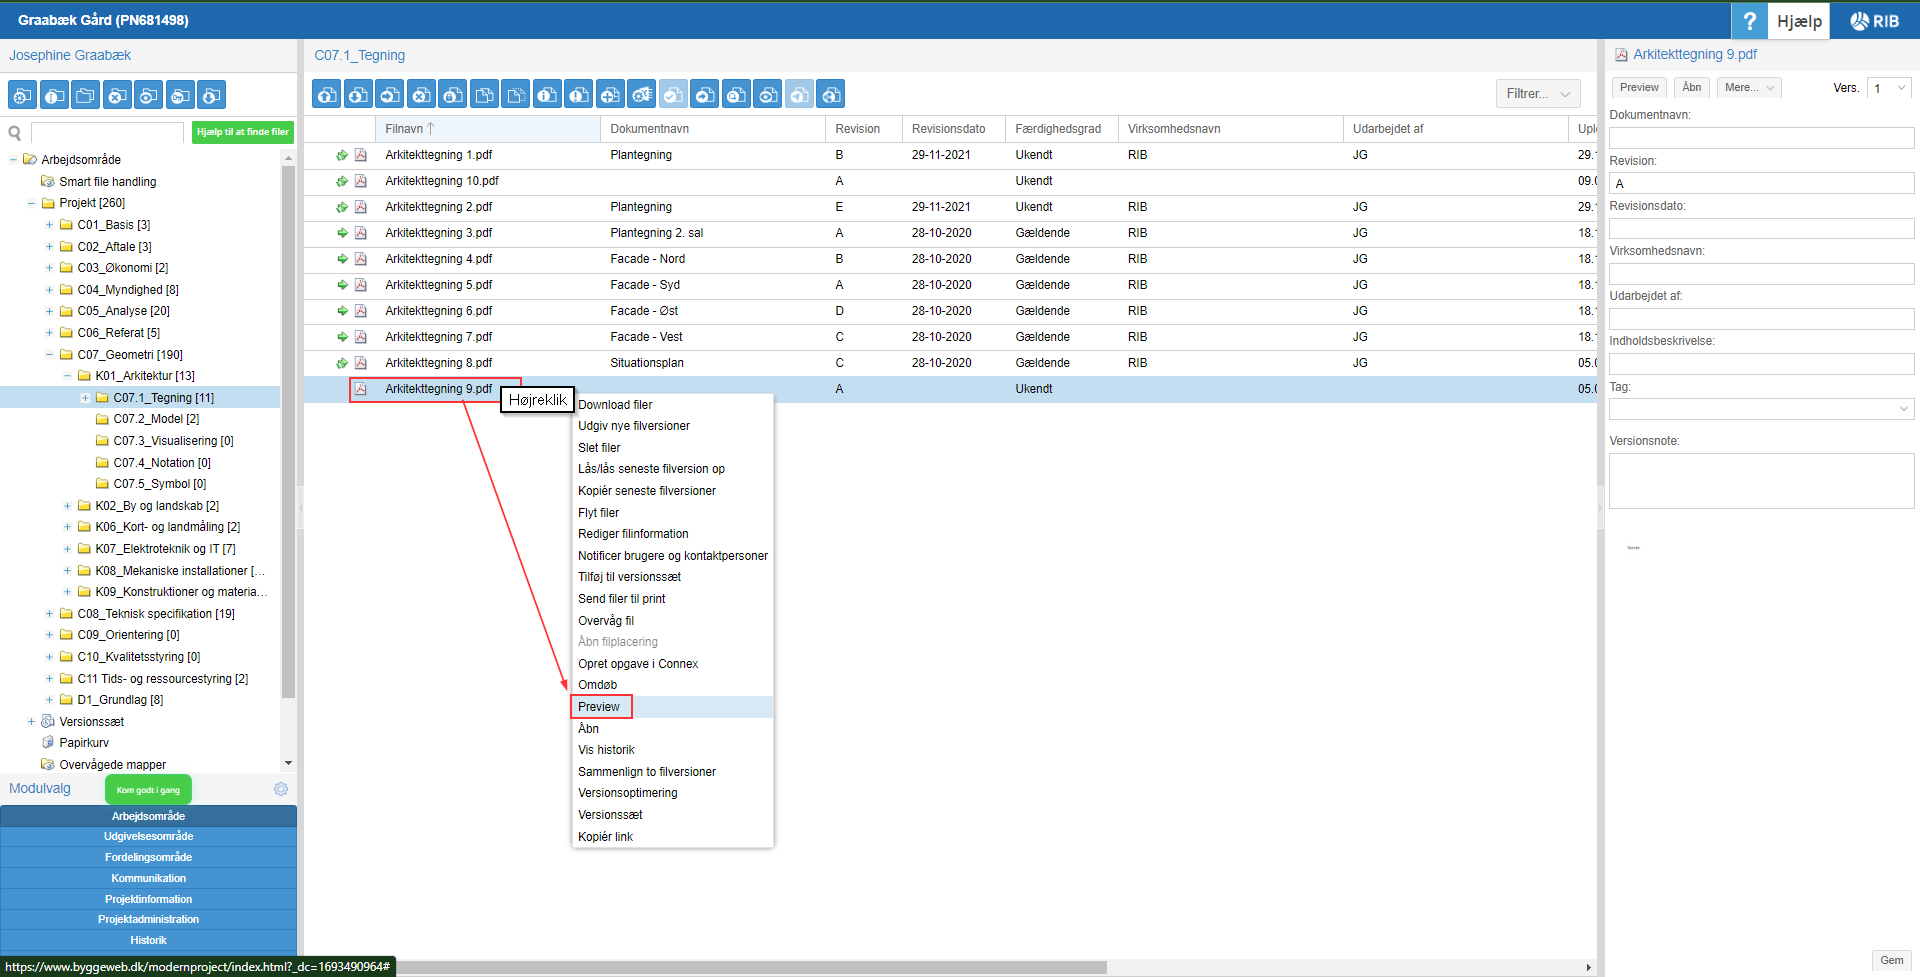The width and height of the screenshot is (1920, 977).
Task: Click the Gem save button
Action: pyautogui.click(x=1892, y=960)
